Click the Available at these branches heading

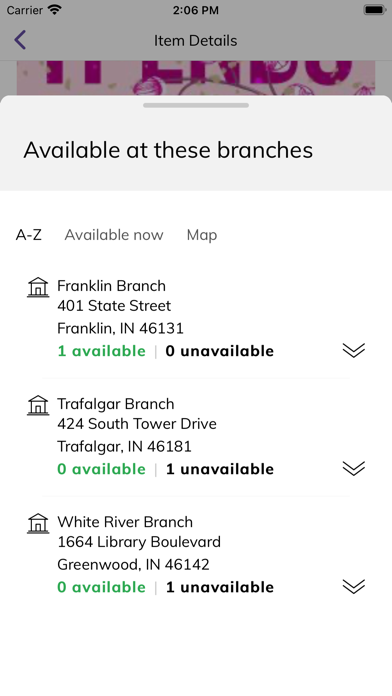point(168,150)
